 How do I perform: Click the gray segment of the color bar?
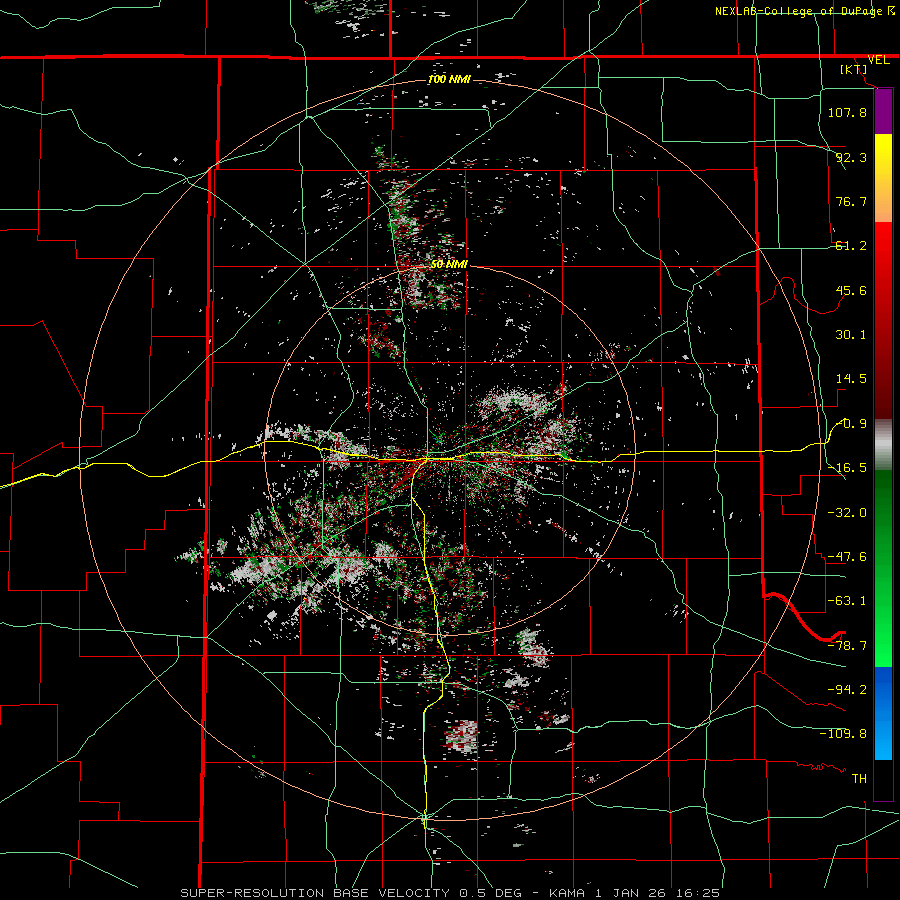pos(883,445)
